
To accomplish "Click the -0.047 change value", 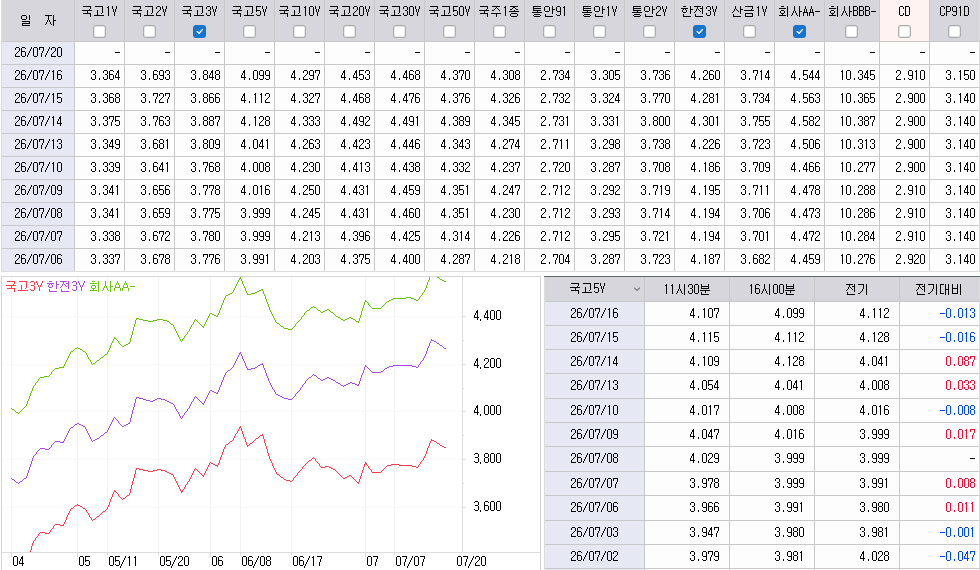I will 958,556.
